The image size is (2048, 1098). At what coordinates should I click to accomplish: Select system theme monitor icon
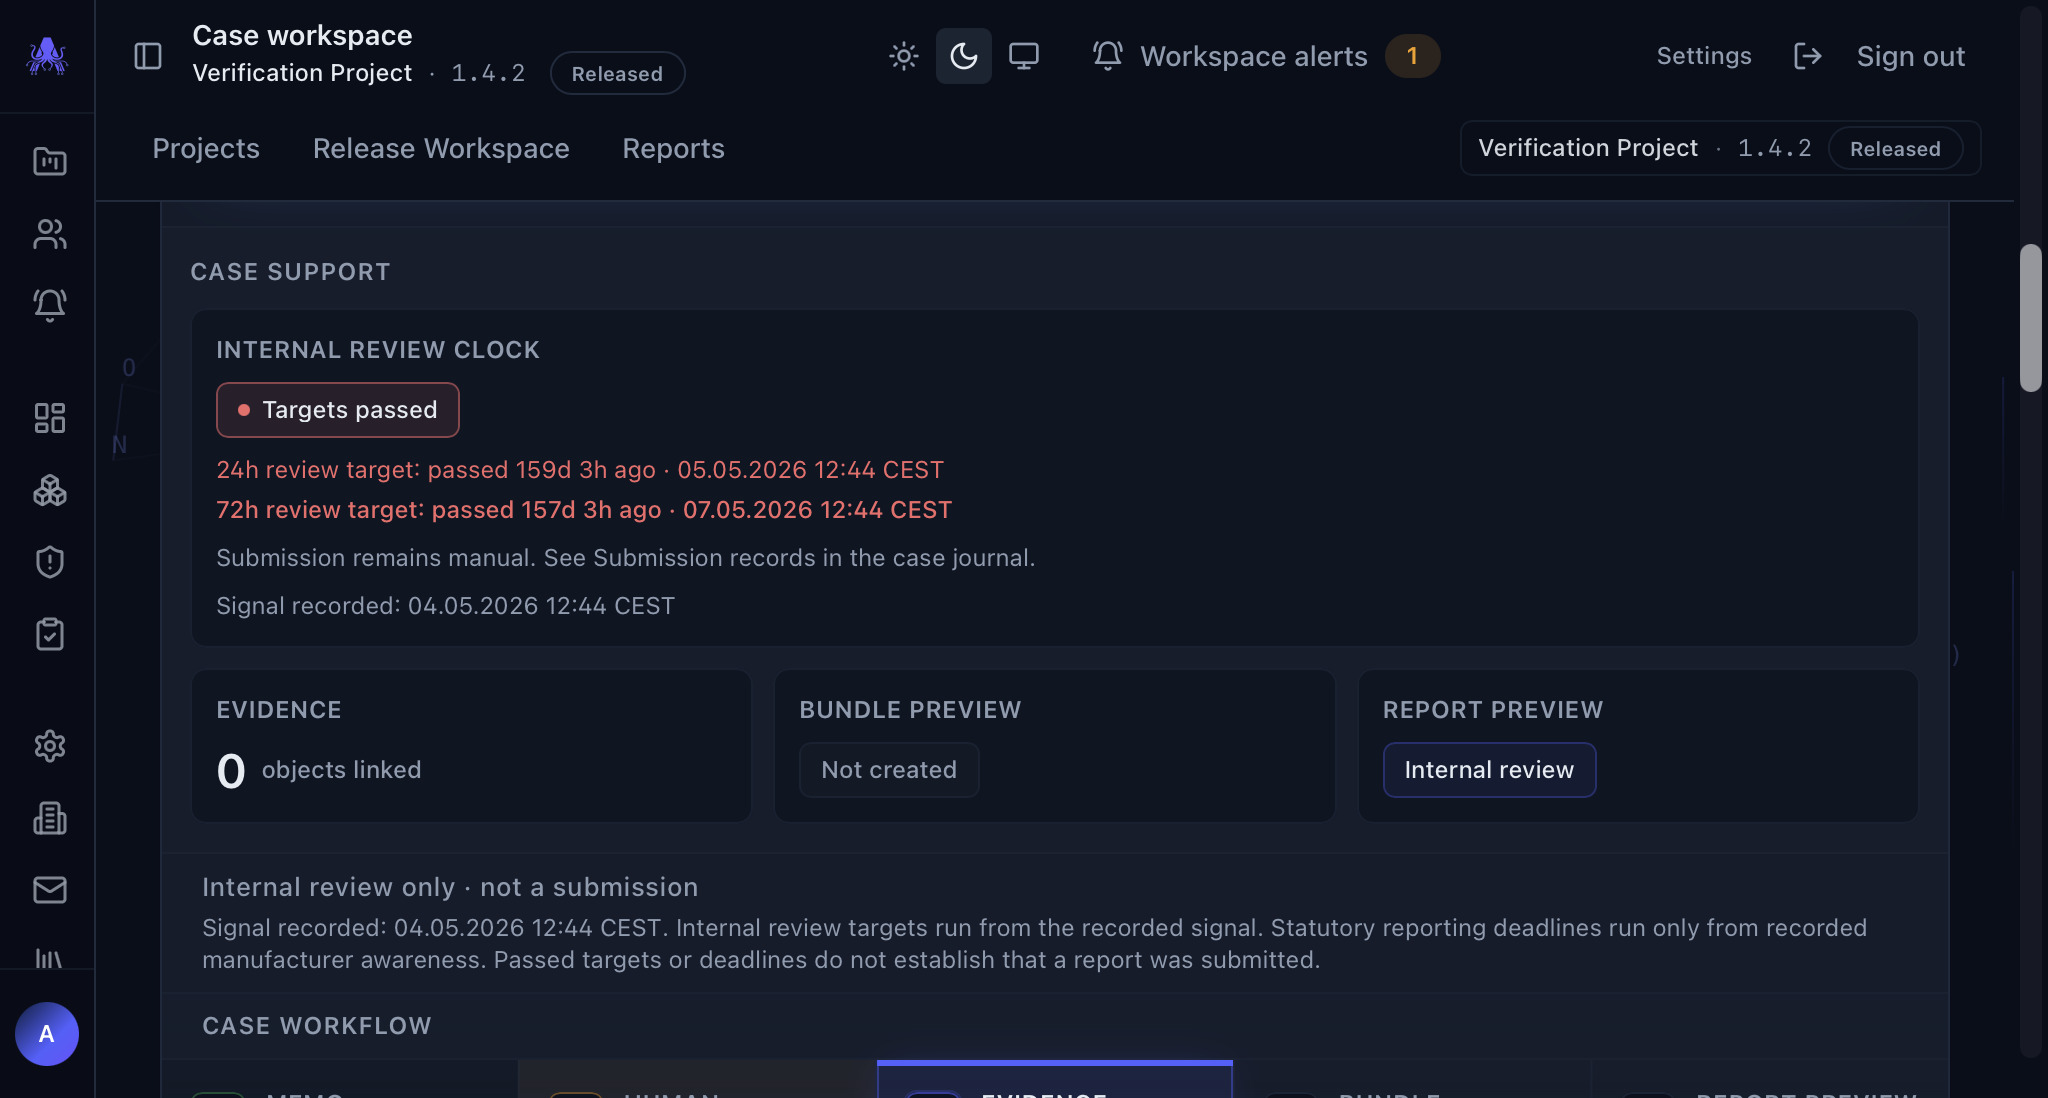pyautogui.click(x=1024, y=56)
